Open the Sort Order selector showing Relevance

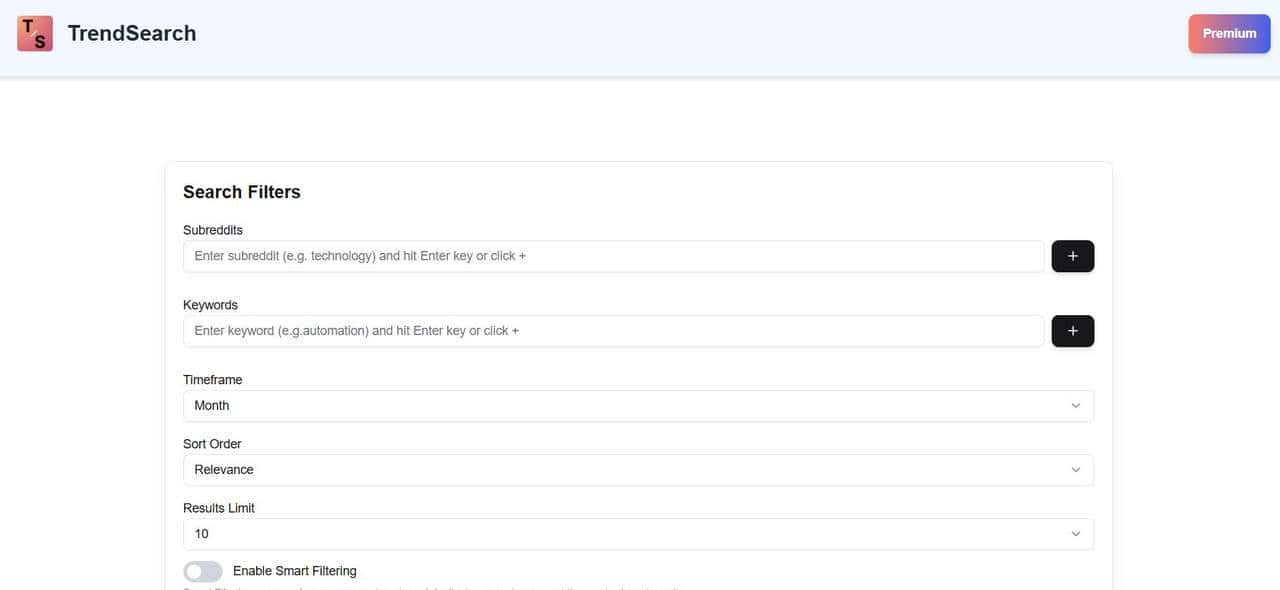(x=638, y=469)
